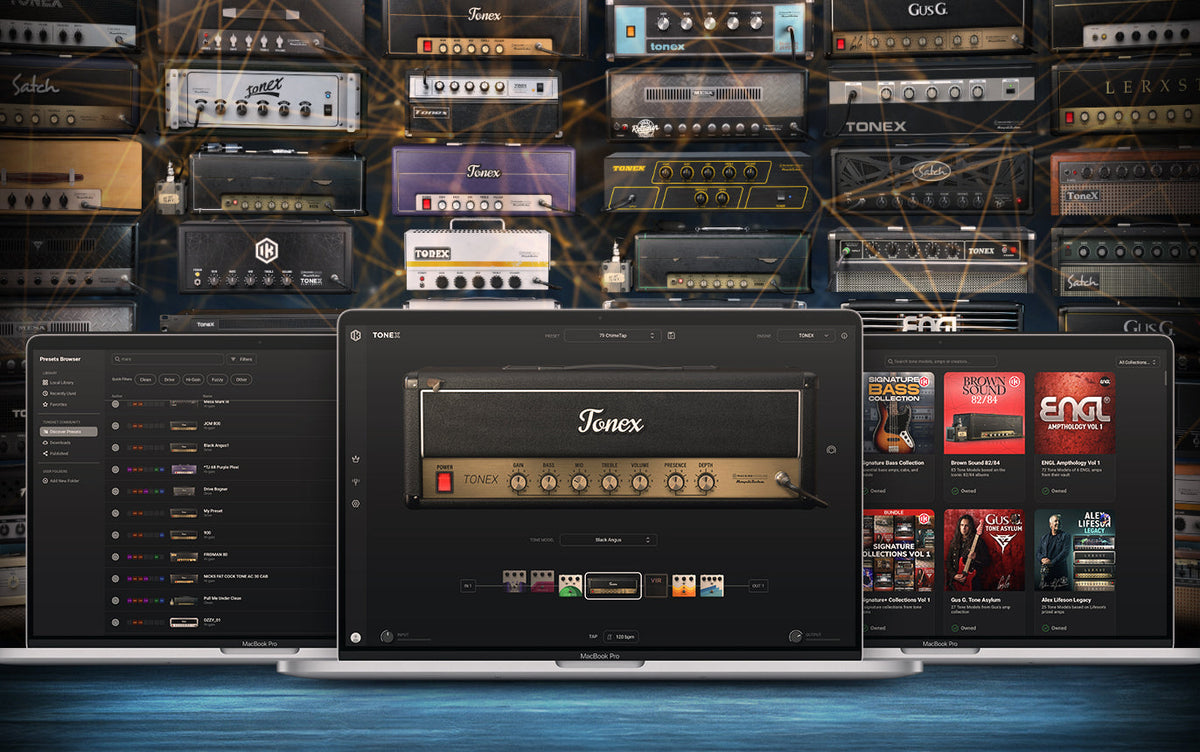Click the crown icon in the TONEX sidebar
Screen dimensions: 1200x752
click(356, 459)
